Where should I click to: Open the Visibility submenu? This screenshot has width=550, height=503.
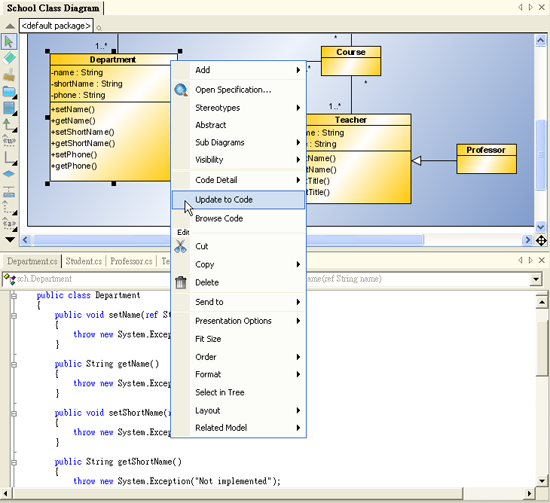(x=239, y=160)
